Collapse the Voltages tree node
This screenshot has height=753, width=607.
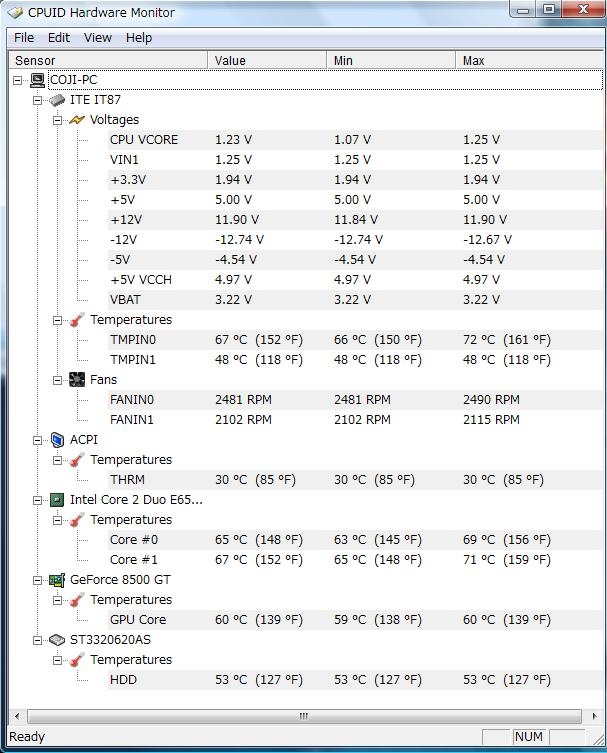point(58,120)
